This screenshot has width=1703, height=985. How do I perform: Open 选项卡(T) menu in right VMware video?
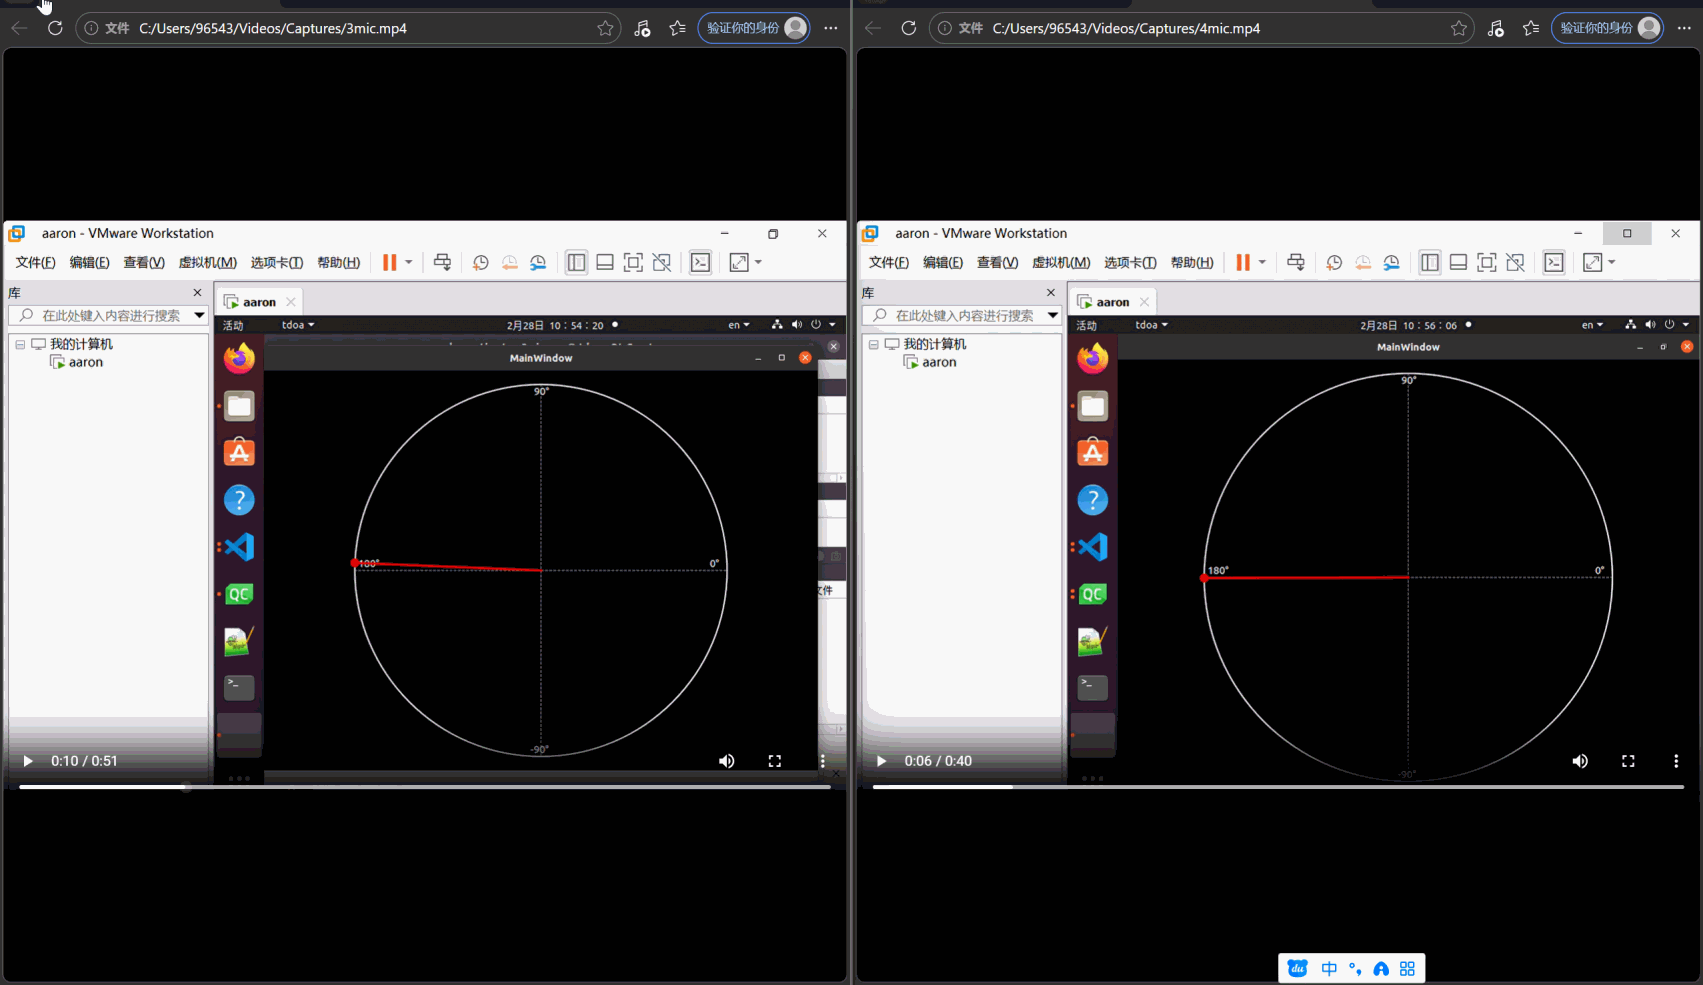pyautogui.click(x=1130, y=262)
